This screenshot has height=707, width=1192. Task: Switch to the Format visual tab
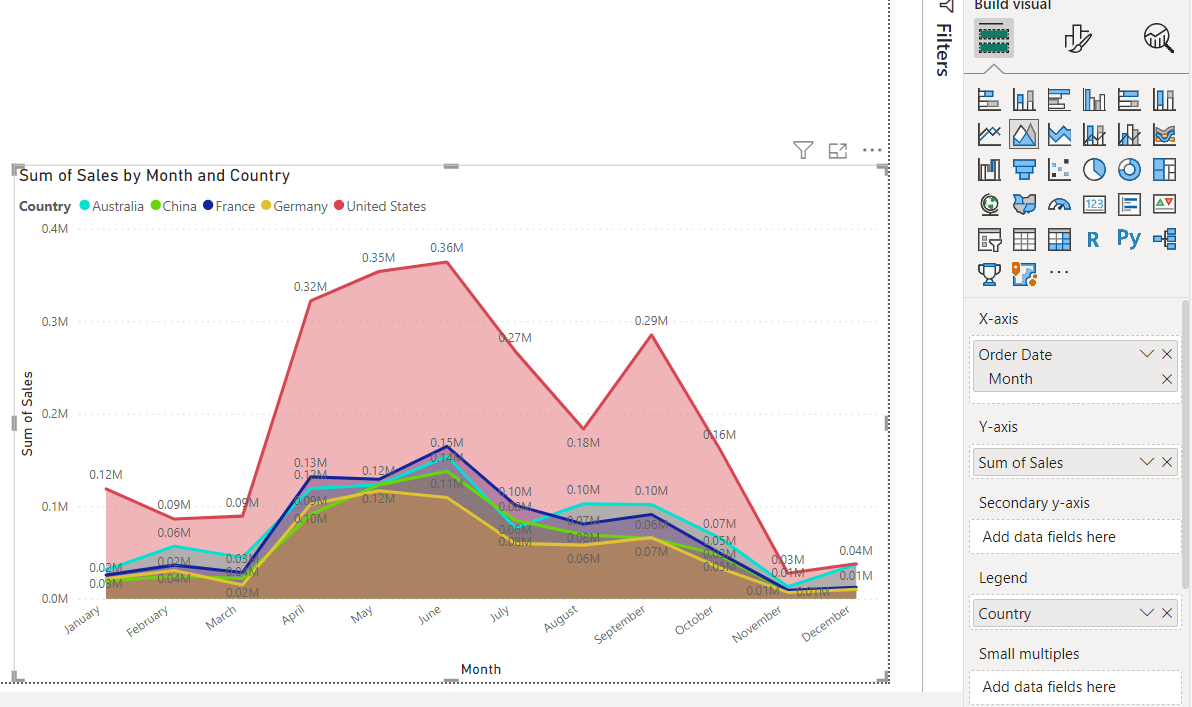pyautogui.click(x=1077, y=38)
